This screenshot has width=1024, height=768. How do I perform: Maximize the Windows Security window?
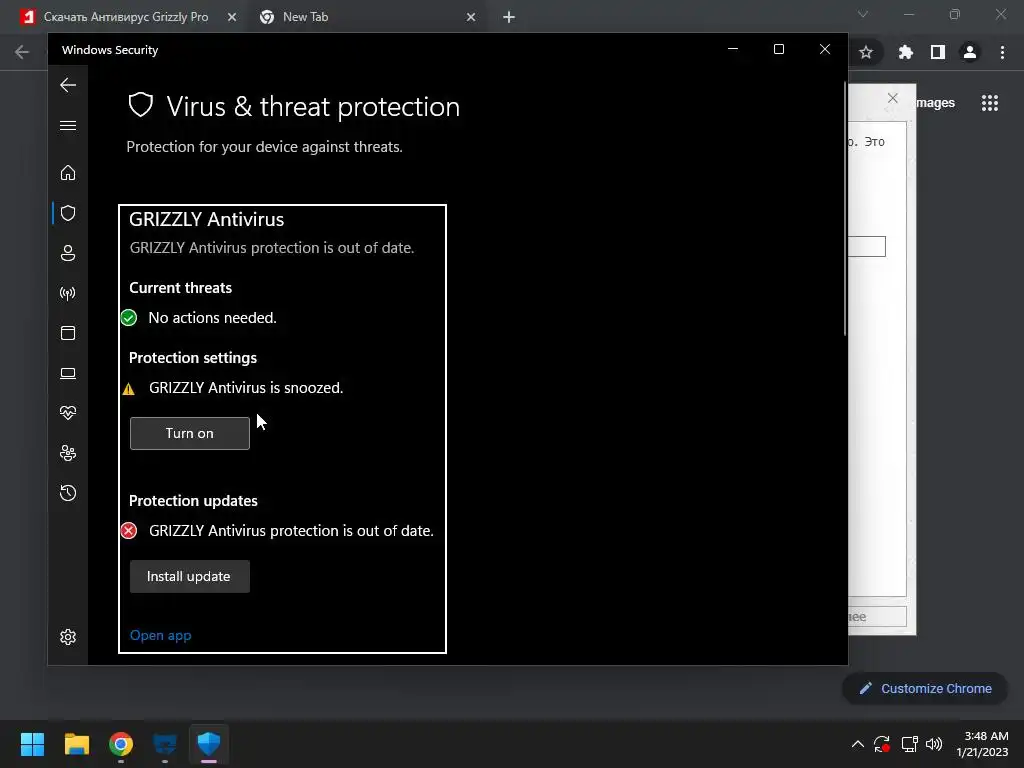pyautogui.click(x=778, y=49)
